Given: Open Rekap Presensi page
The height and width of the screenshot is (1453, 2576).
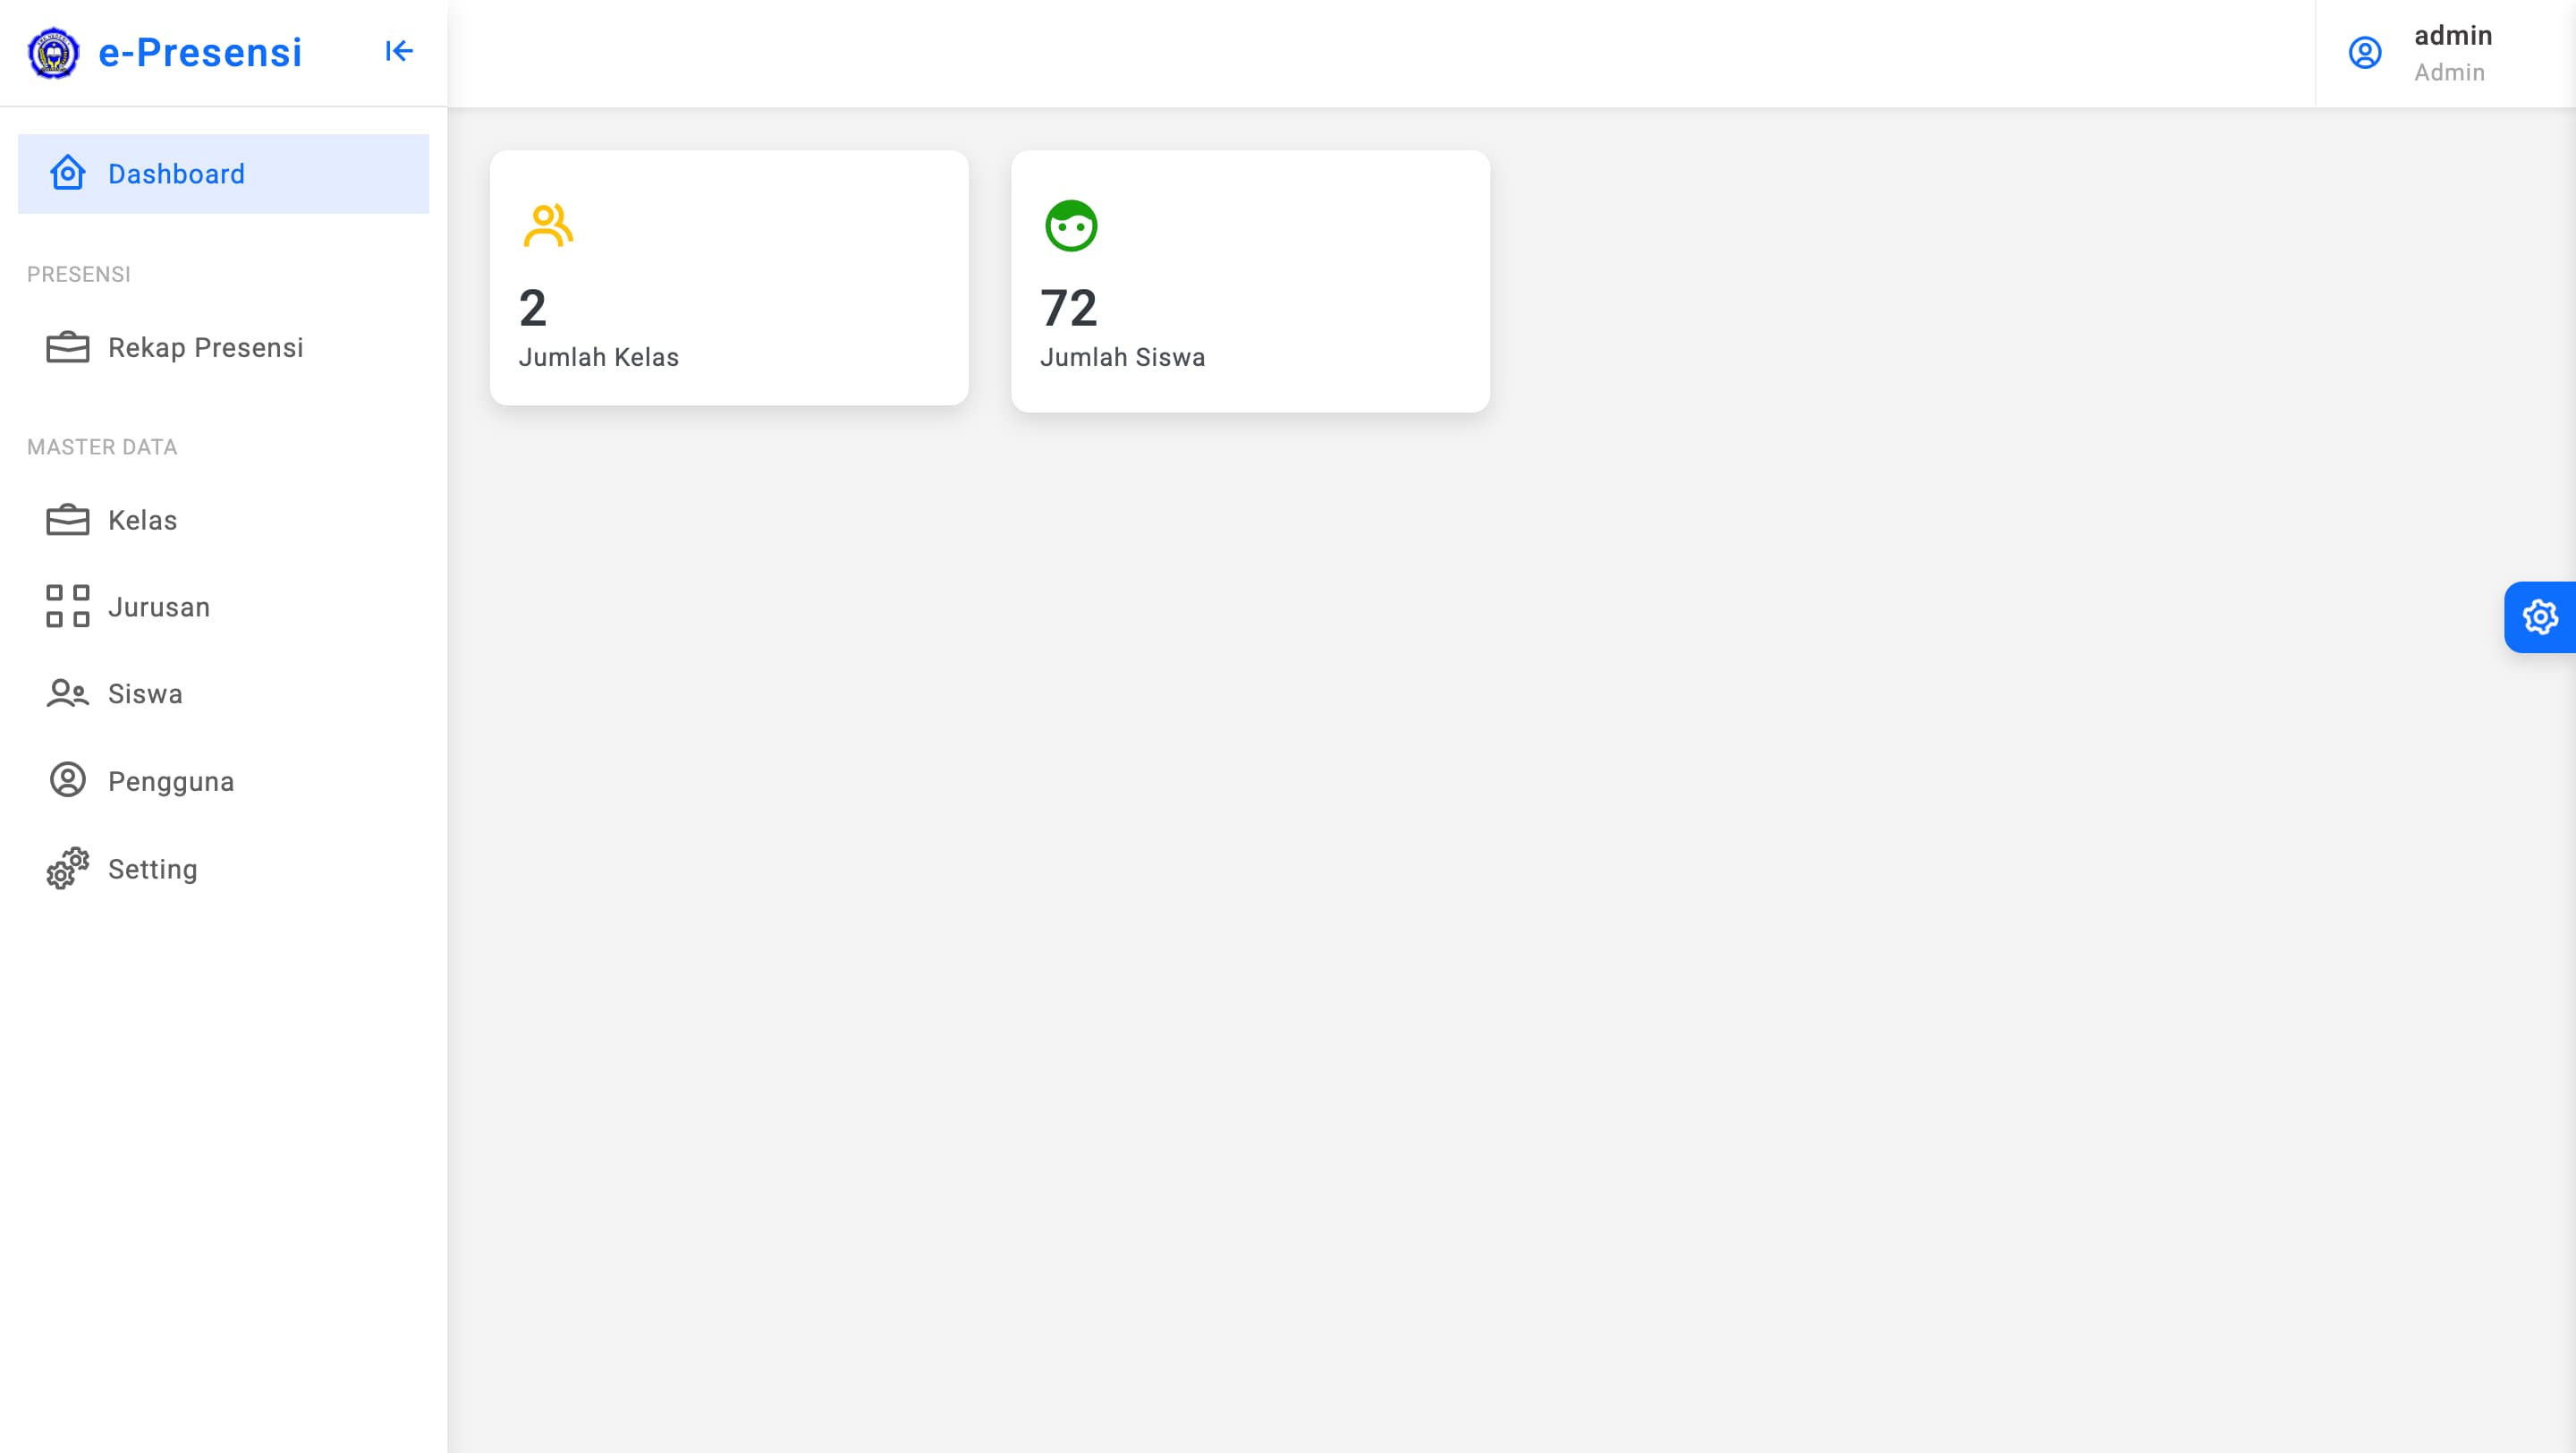Looking at the screenshot, I should pos(205,348).
